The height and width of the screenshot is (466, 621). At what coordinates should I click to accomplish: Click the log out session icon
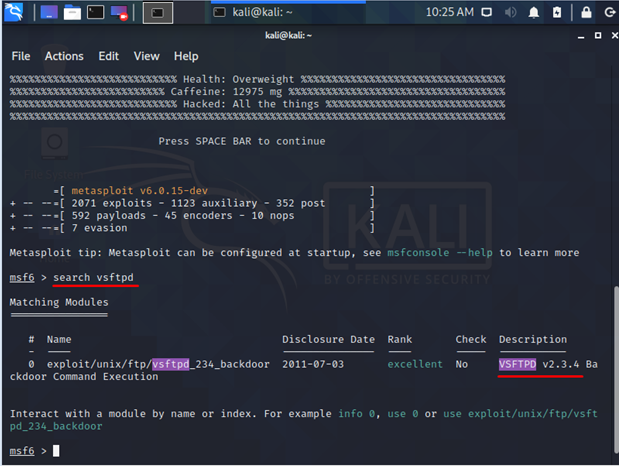pos(610,13)
